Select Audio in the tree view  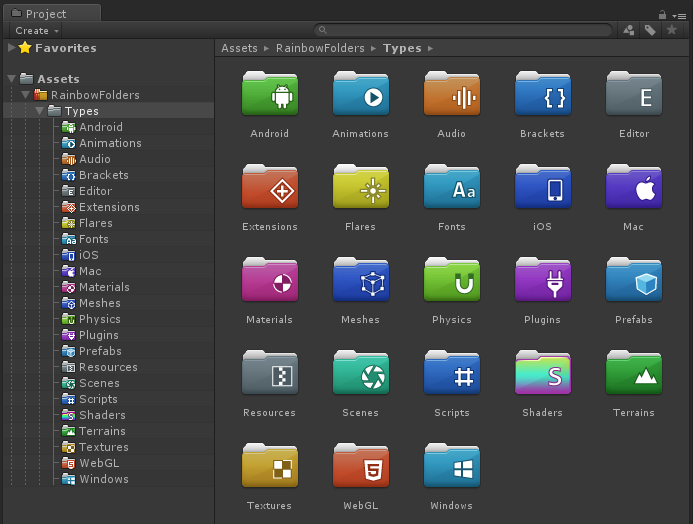pyautogui.click(x=95, y=159)
